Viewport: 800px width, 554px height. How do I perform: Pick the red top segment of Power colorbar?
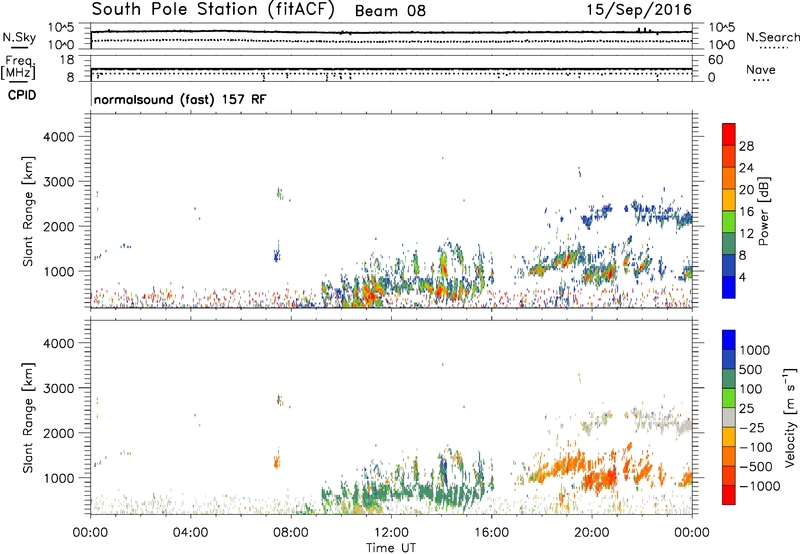729,135
